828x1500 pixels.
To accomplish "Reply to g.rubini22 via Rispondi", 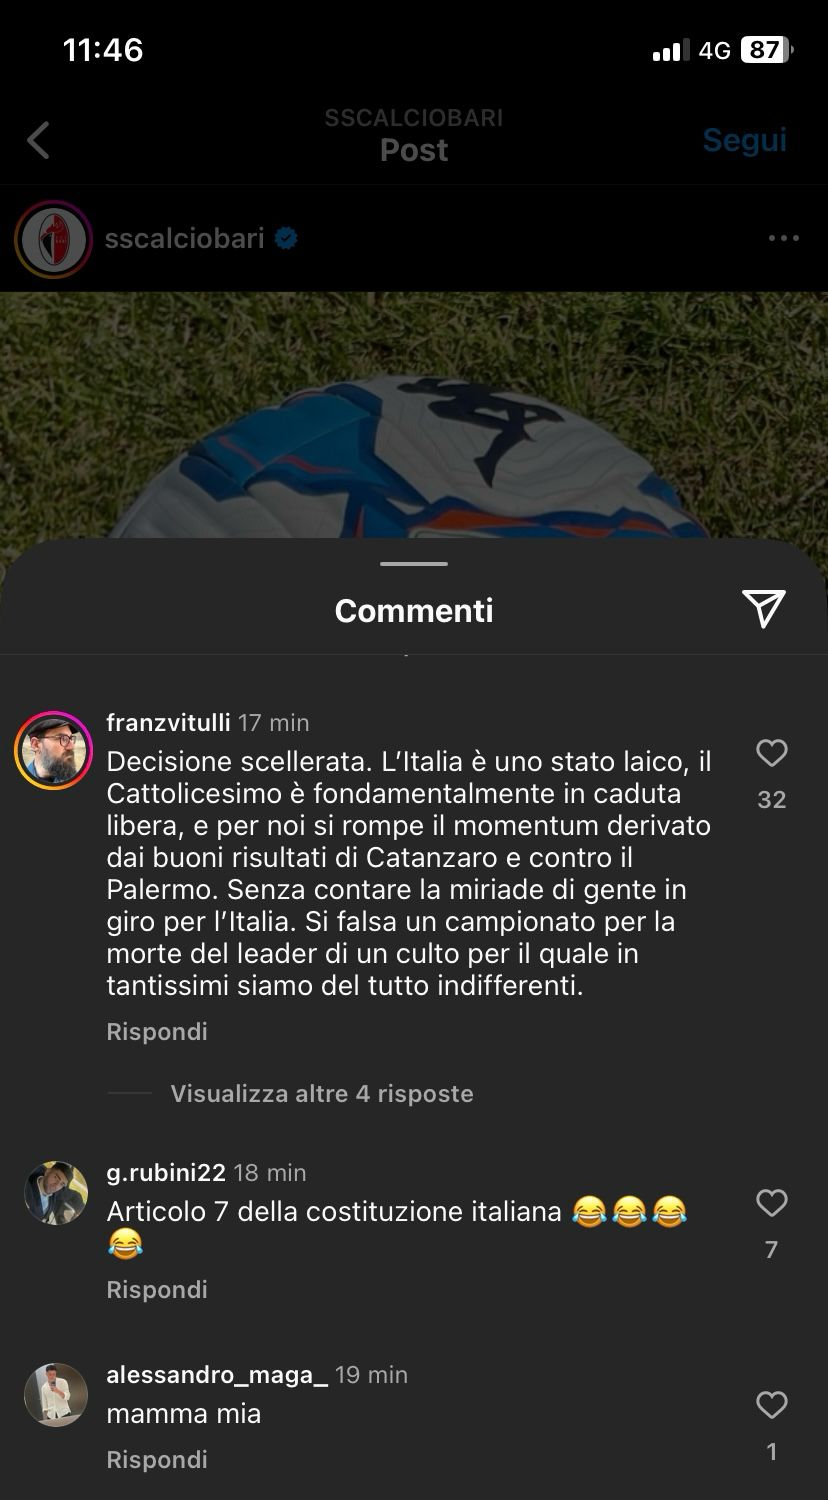I will pyautogui.click(x=157, y=1289).
